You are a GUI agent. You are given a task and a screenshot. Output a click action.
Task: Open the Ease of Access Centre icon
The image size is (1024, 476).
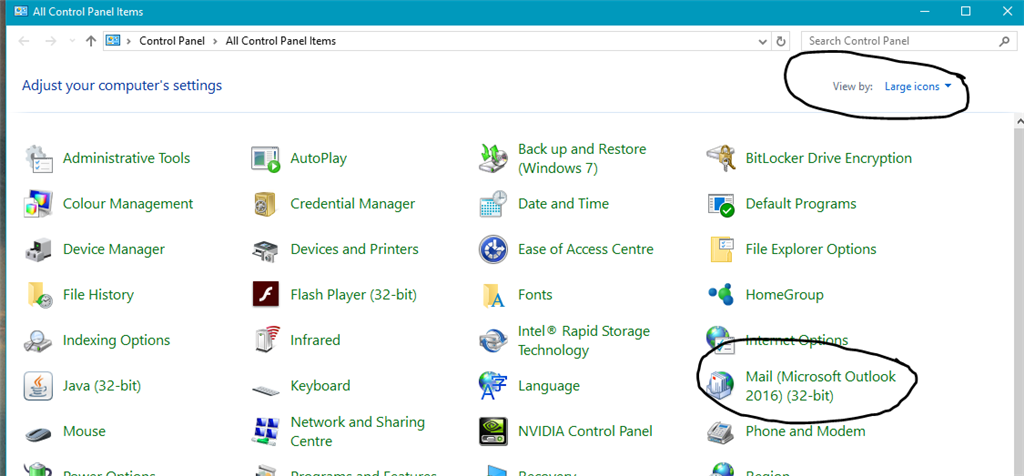pyautogui.click(x=493, y=249)
